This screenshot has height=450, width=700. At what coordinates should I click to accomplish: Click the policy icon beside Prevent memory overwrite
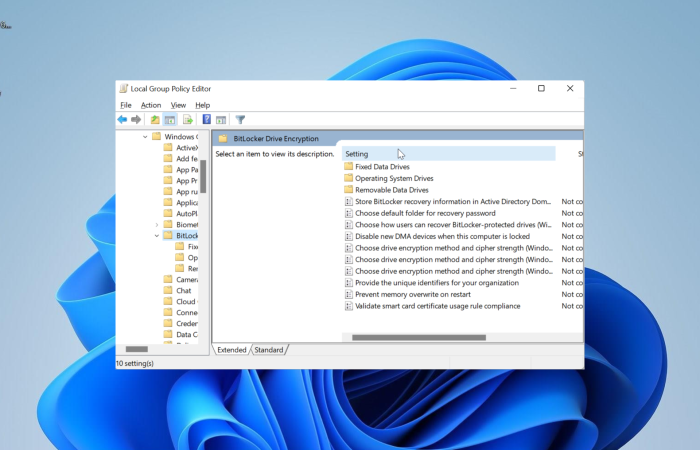click(349, 294)
